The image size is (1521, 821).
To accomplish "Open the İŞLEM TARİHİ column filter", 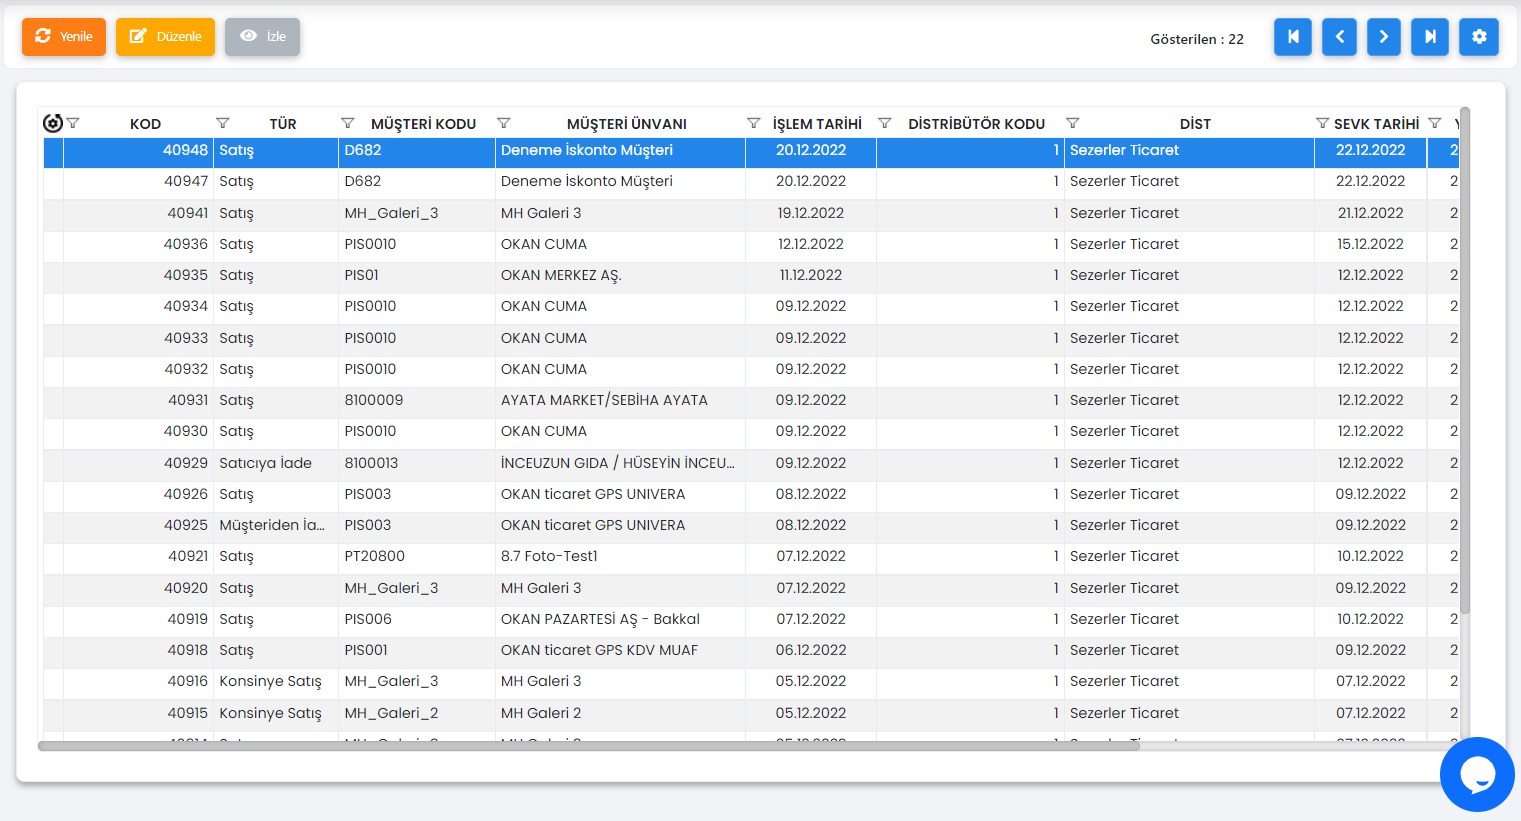I will point(754,123).
